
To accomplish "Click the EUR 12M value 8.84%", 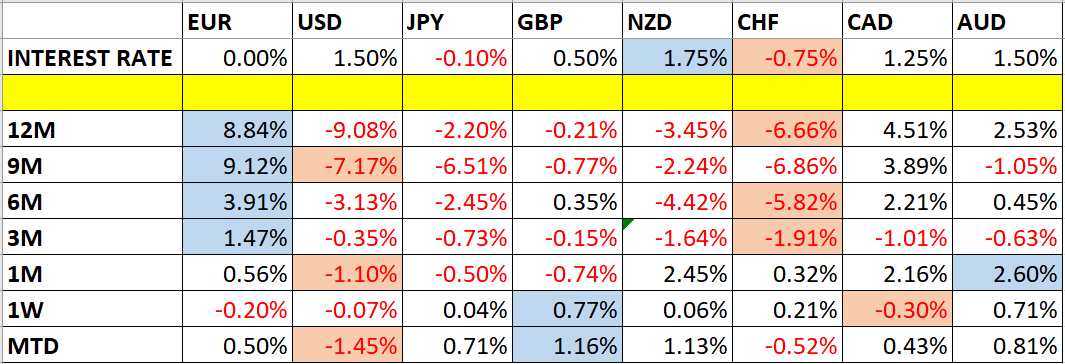I will click(237, 130).
